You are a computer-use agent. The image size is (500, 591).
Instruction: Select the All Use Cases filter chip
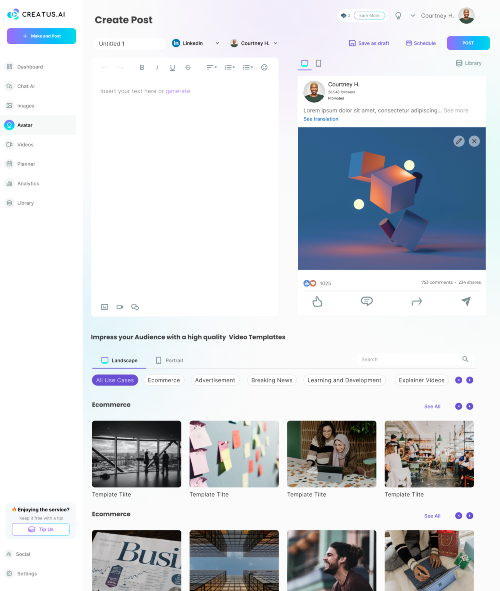(115, 380)
